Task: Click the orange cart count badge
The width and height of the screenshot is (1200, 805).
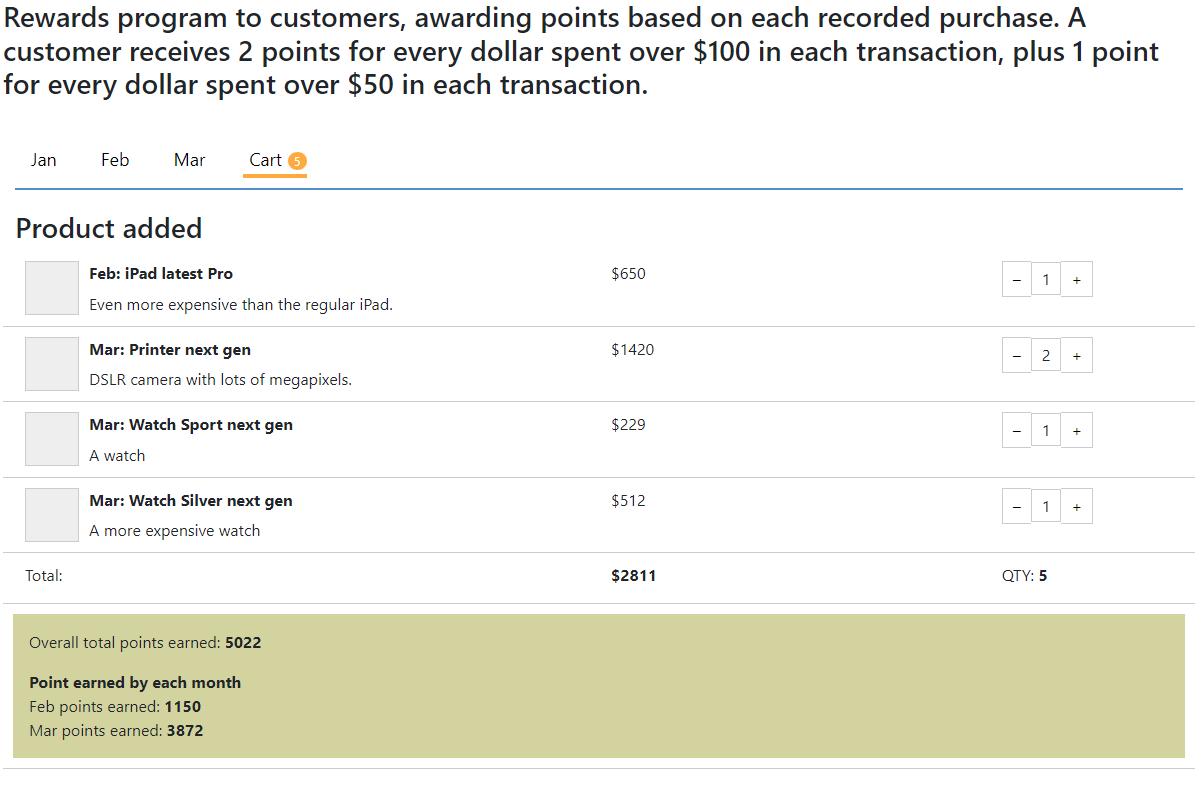Action: click(297, 161)
